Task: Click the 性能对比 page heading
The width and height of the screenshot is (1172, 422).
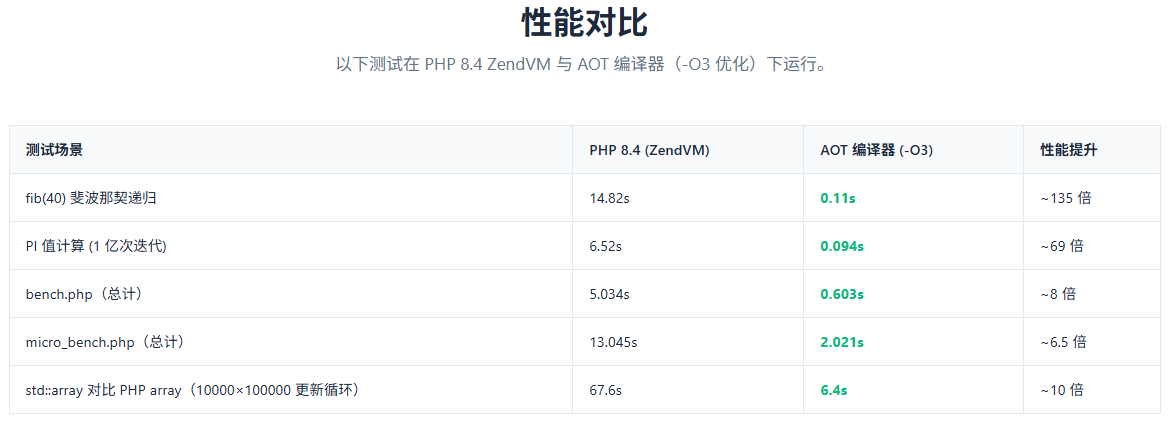Action: tap(585, 23)
